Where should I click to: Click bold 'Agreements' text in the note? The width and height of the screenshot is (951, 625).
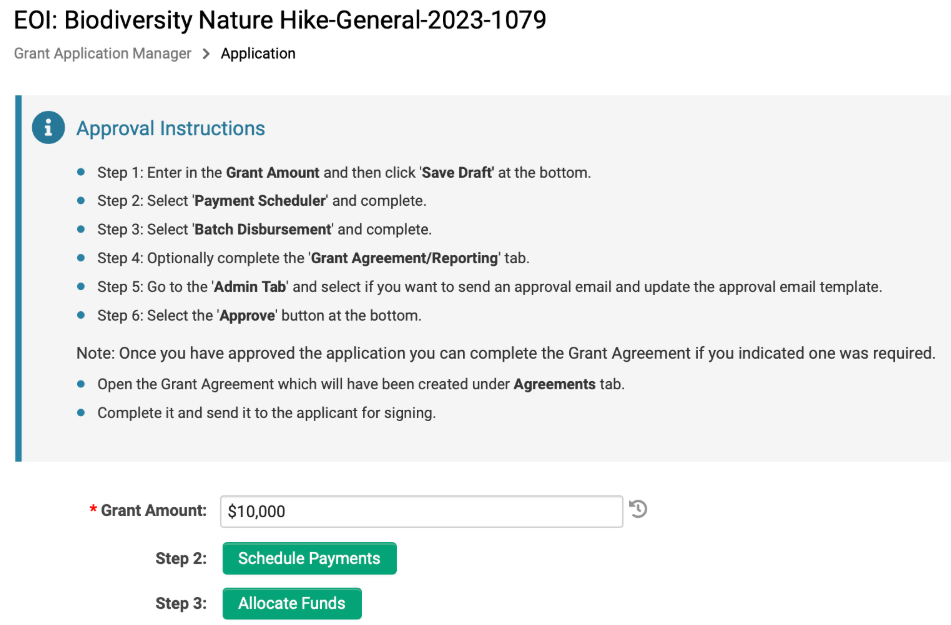[554, 385]
